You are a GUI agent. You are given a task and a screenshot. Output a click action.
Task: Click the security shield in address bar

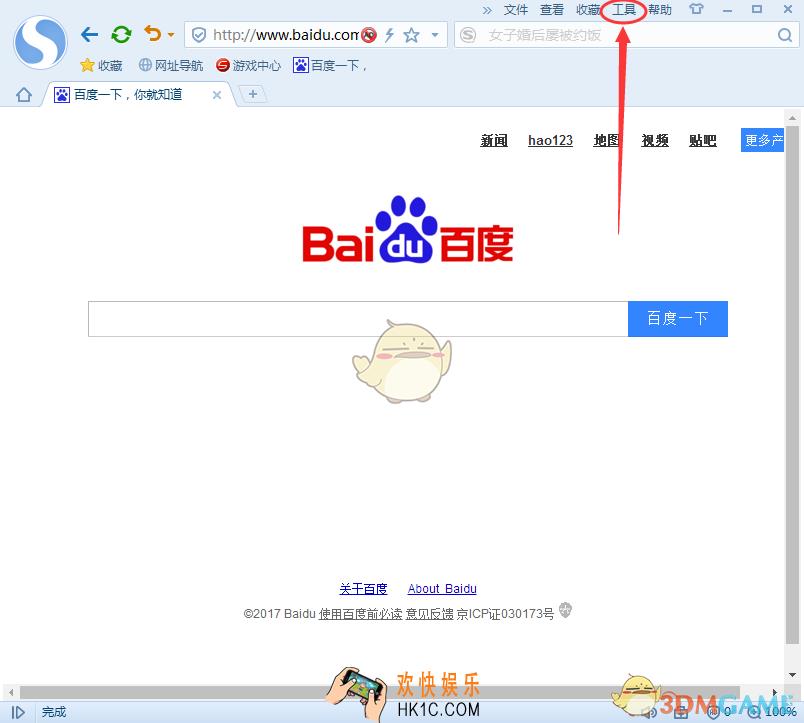pos(198,35)
